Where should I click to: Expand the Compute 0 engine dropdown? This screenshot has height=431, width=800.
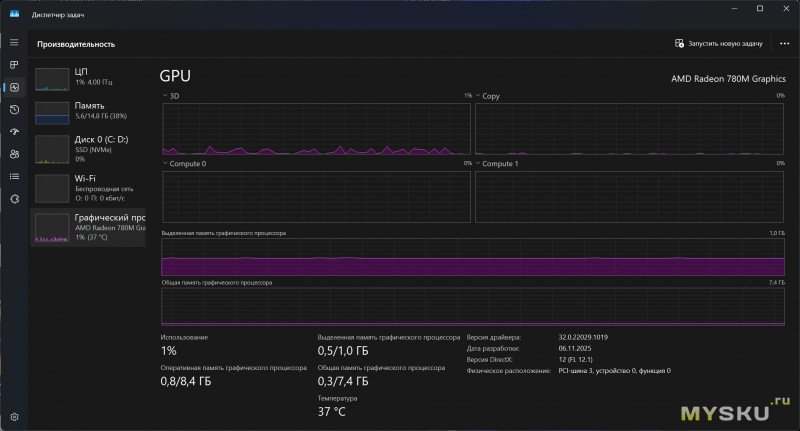point(166,163)
